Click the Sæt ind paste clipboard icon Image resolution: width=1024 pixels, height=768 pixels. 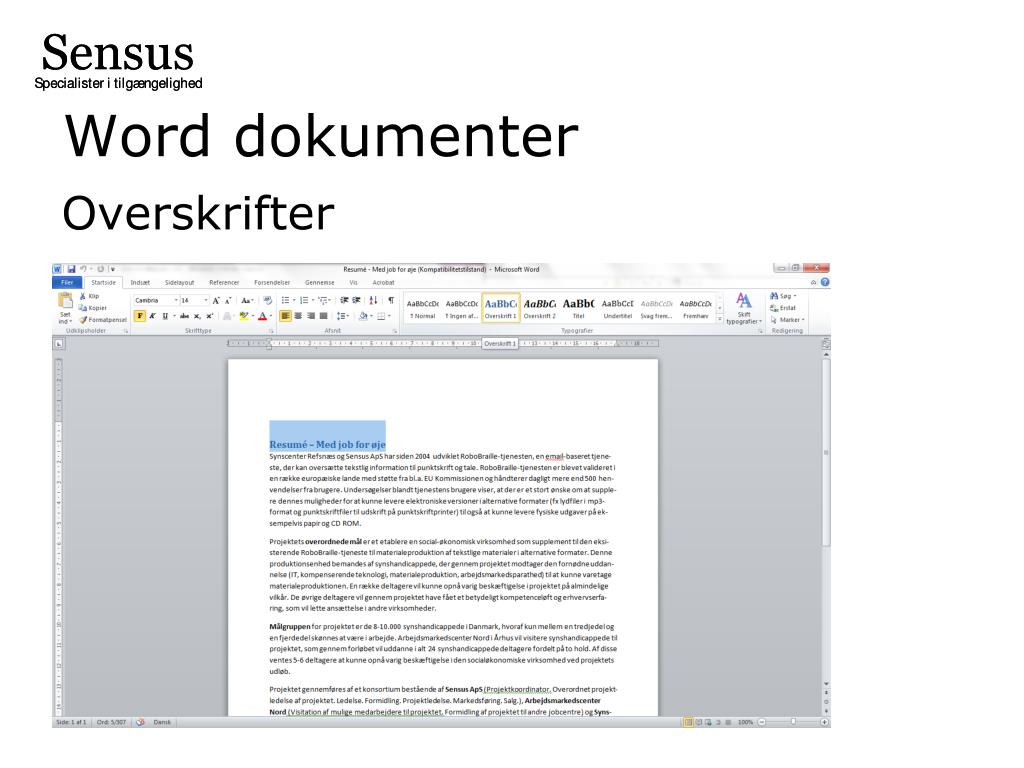(x=65, y=308)
